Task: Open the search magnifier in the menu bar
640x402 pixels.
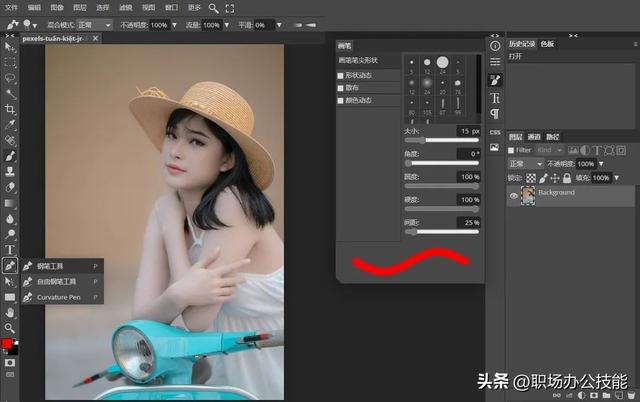Action: click(x=213, y=8)
